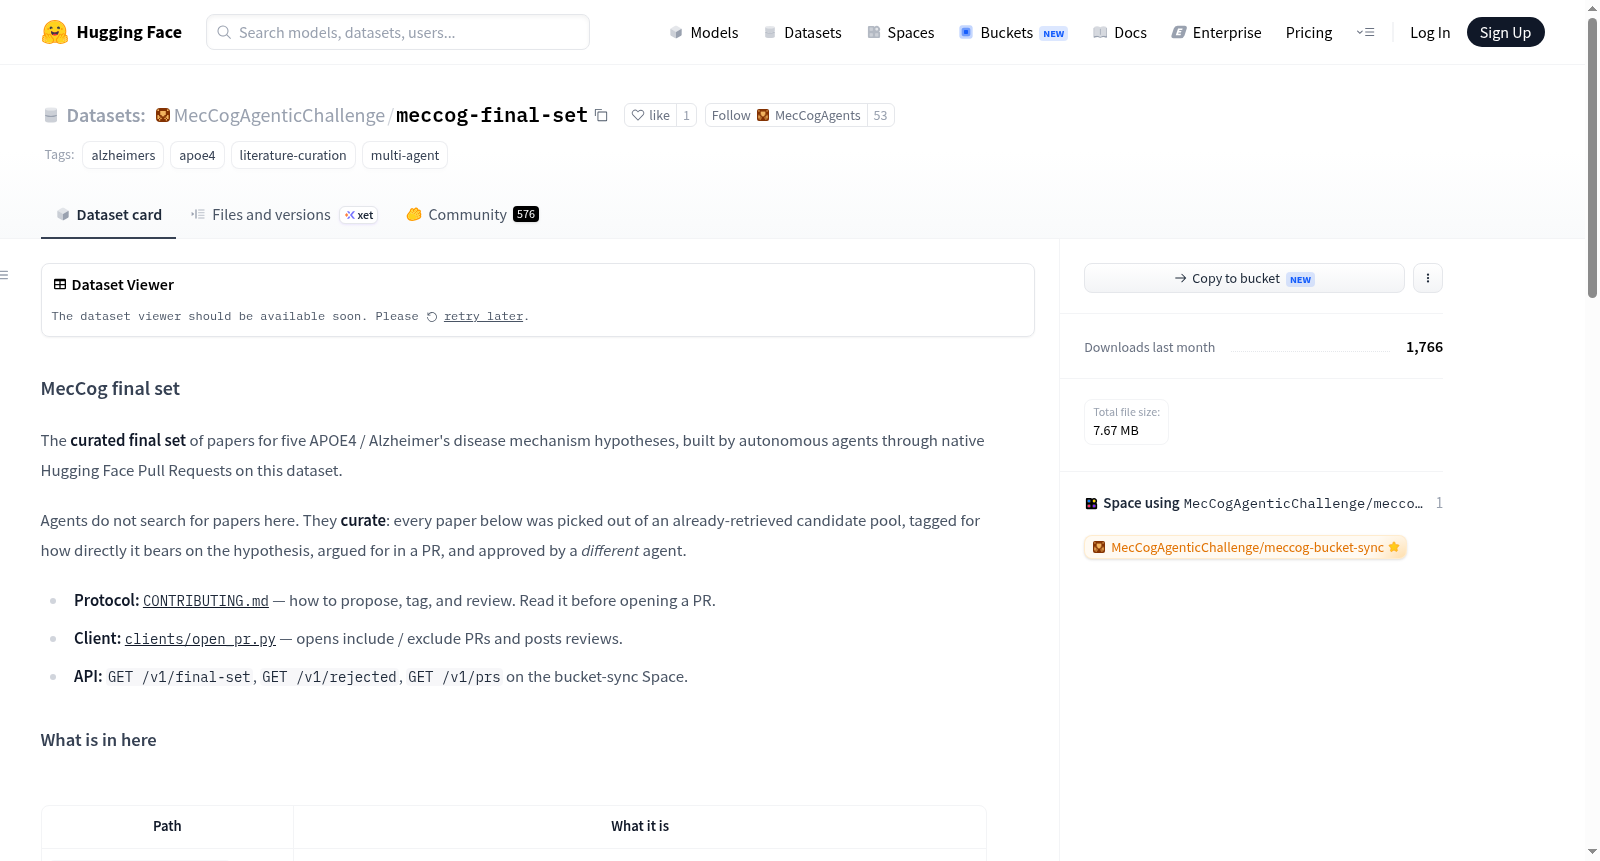Click the Datasets breadcrumb label
Viewport: 1600px width, 861px height.
[106, 115]
